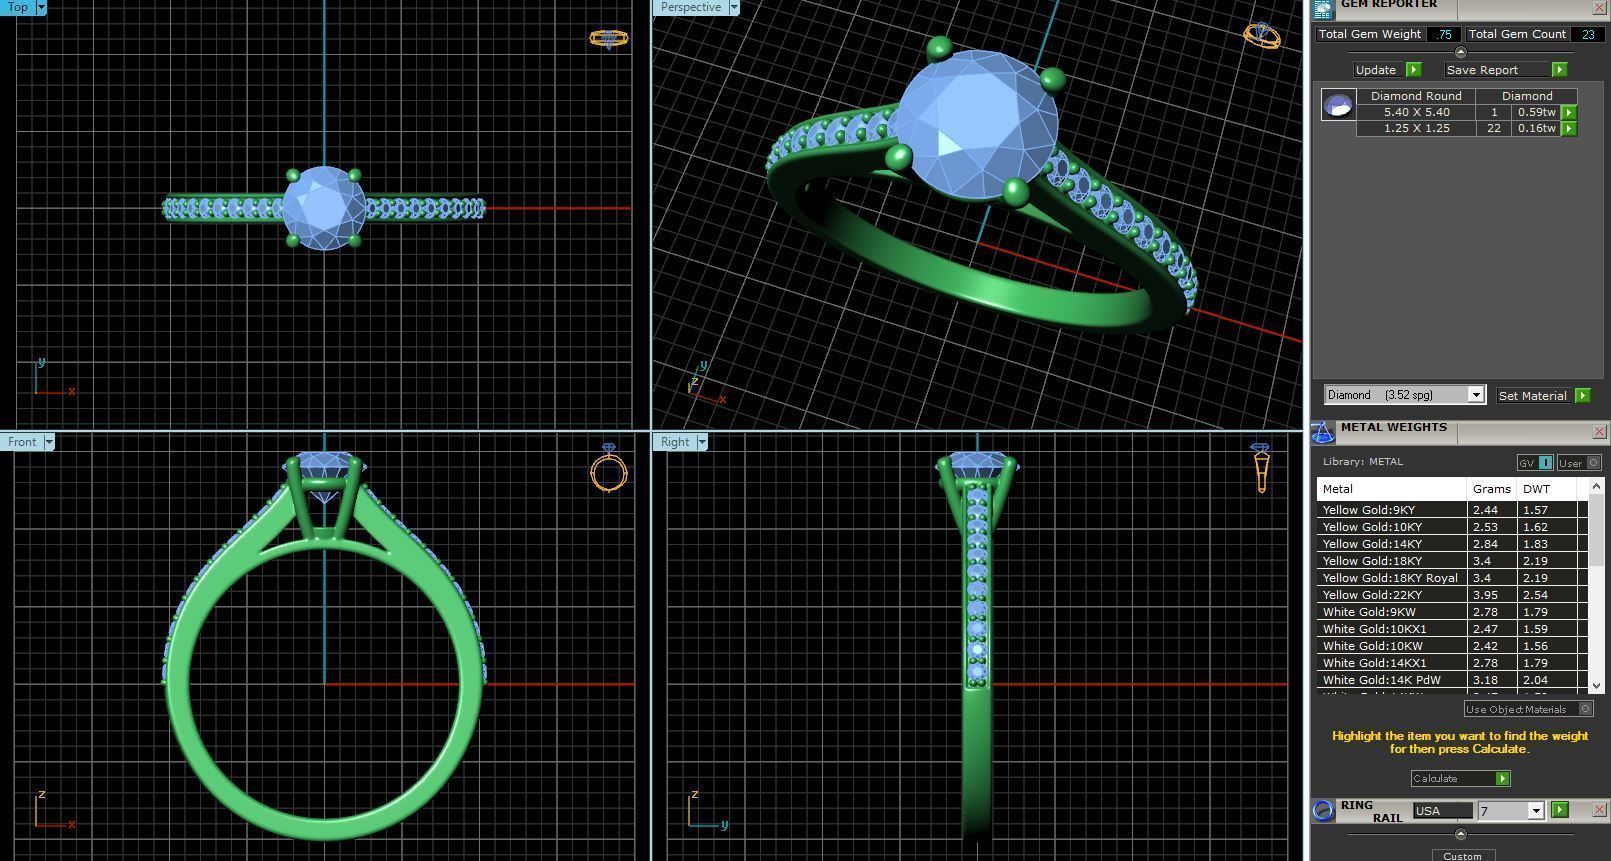The height and width of the screenshot is (861, 1611).
Task: Click the ring icon in Front viewport
Action: 609,467
